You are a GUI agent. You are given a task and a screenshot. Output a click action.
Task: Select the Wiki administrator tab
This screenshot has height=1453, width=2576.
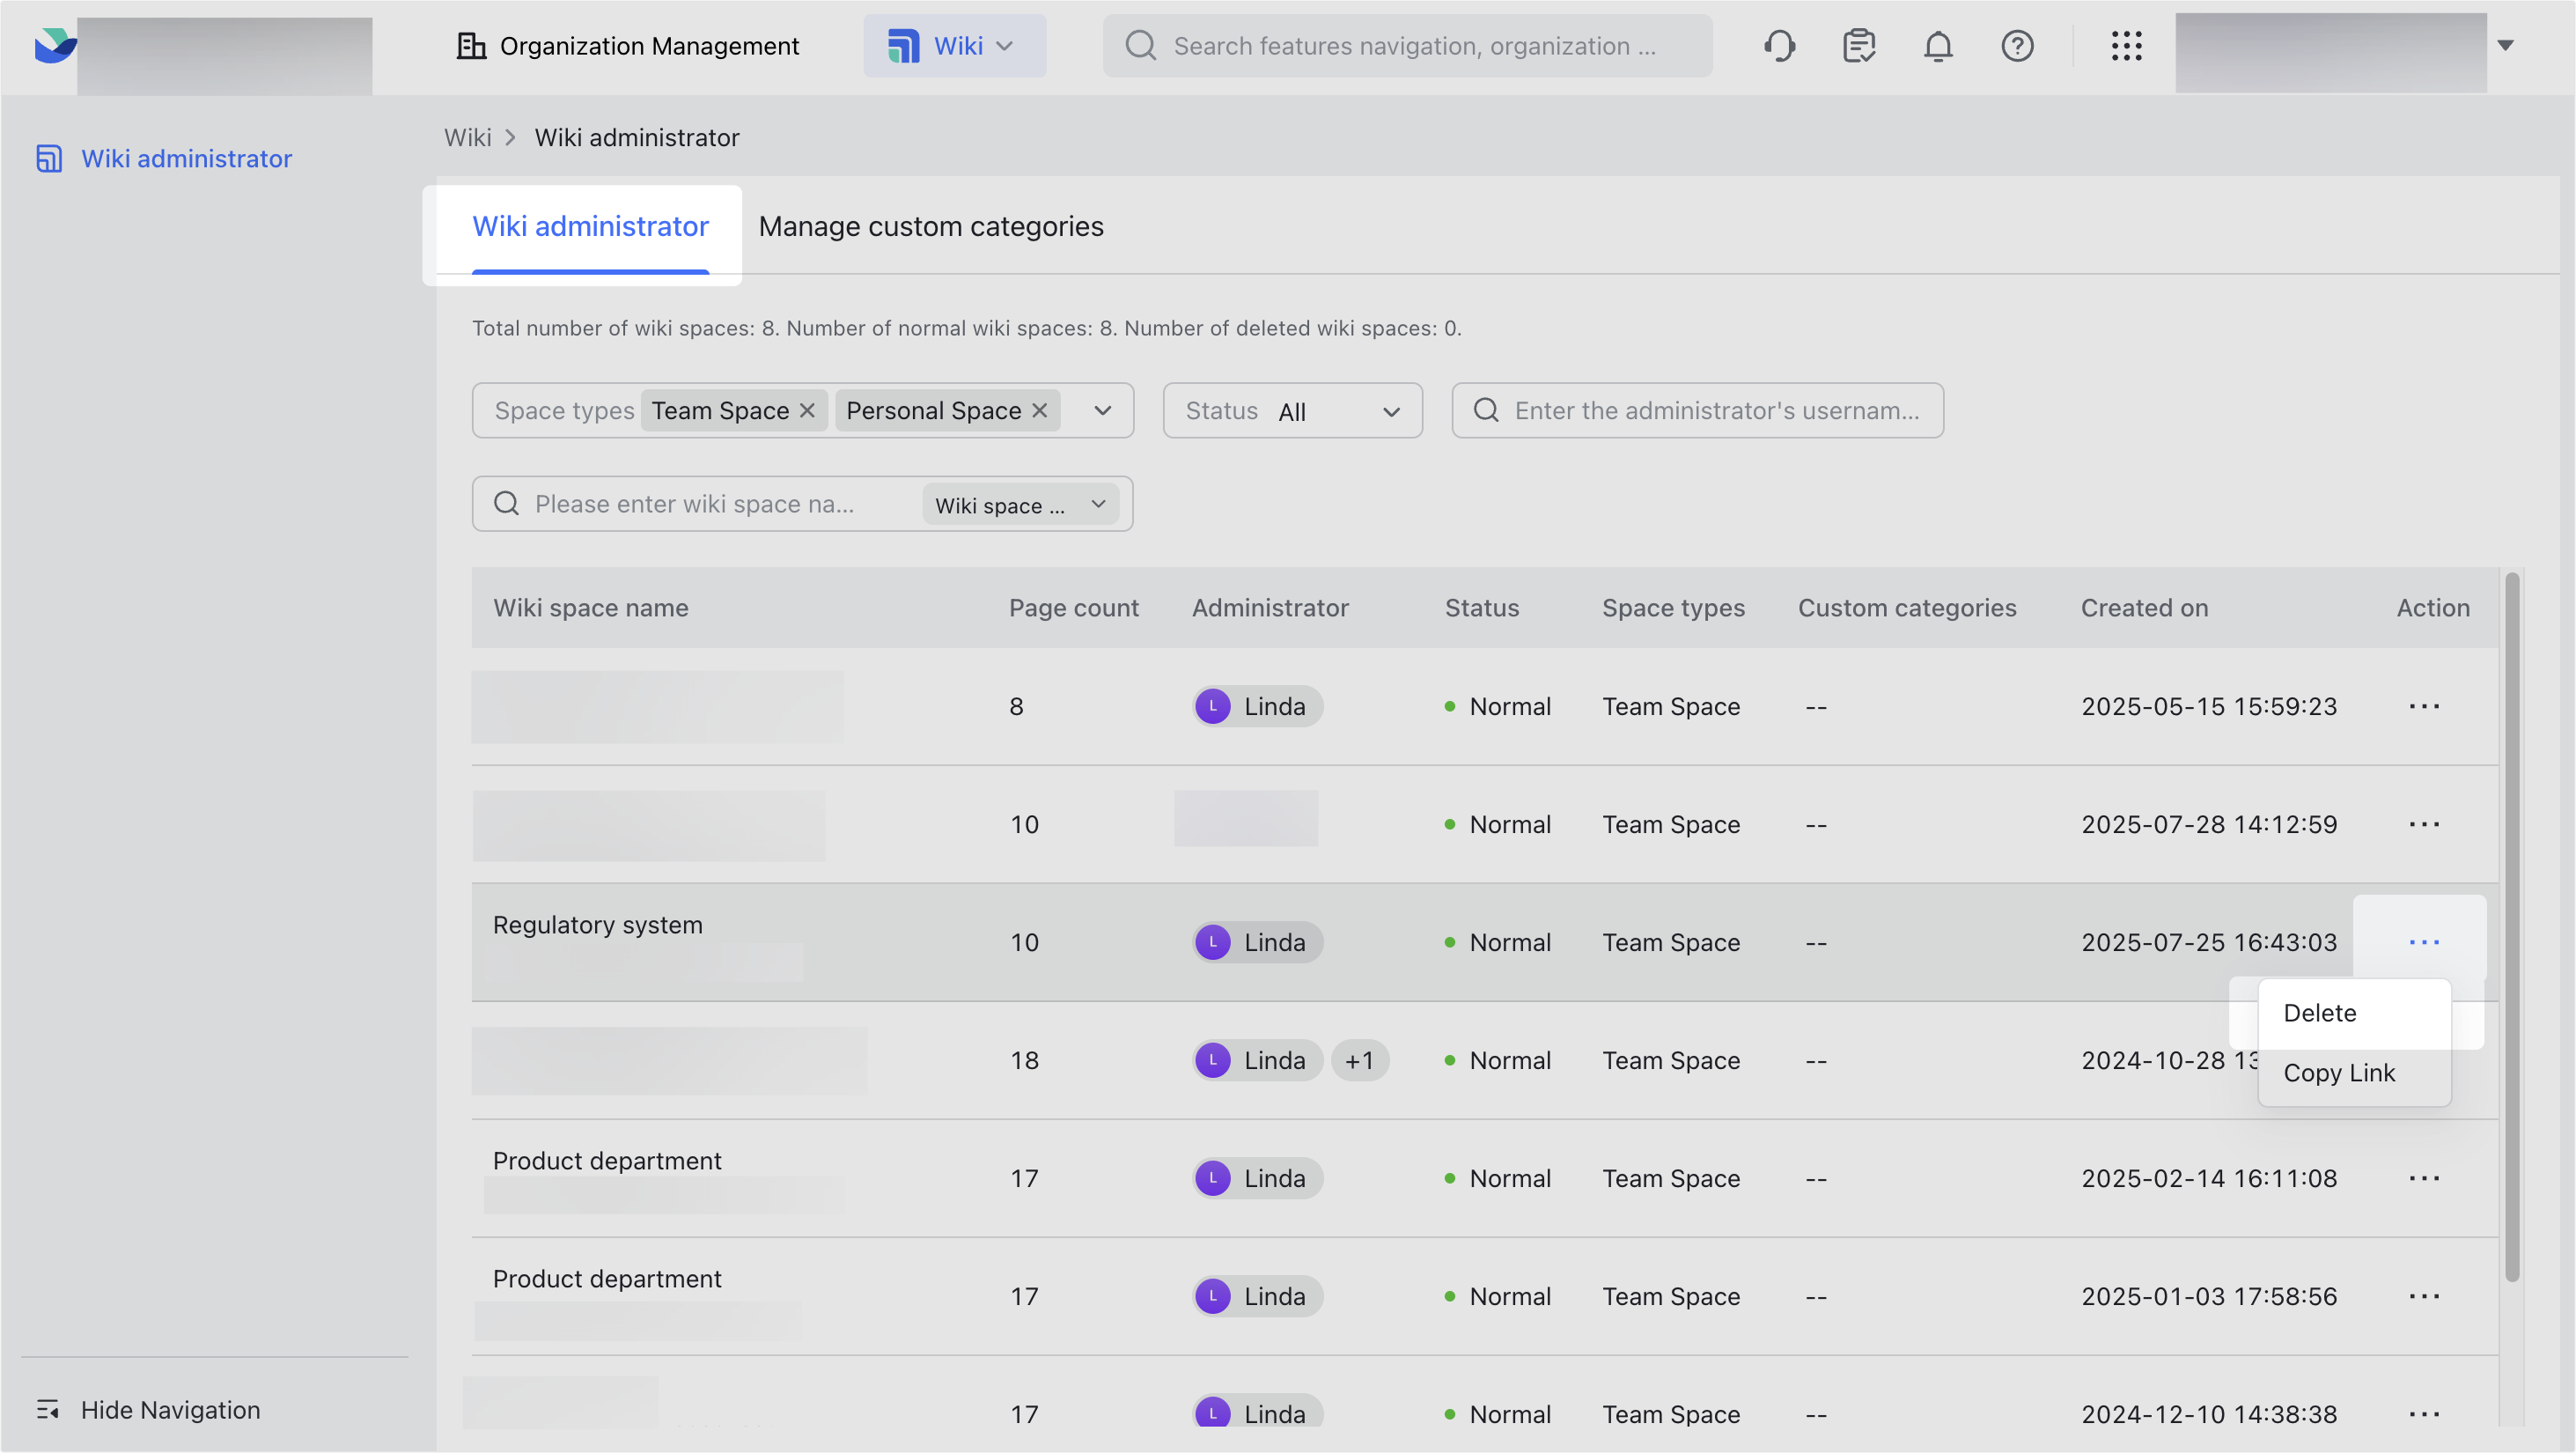(590, 227)
